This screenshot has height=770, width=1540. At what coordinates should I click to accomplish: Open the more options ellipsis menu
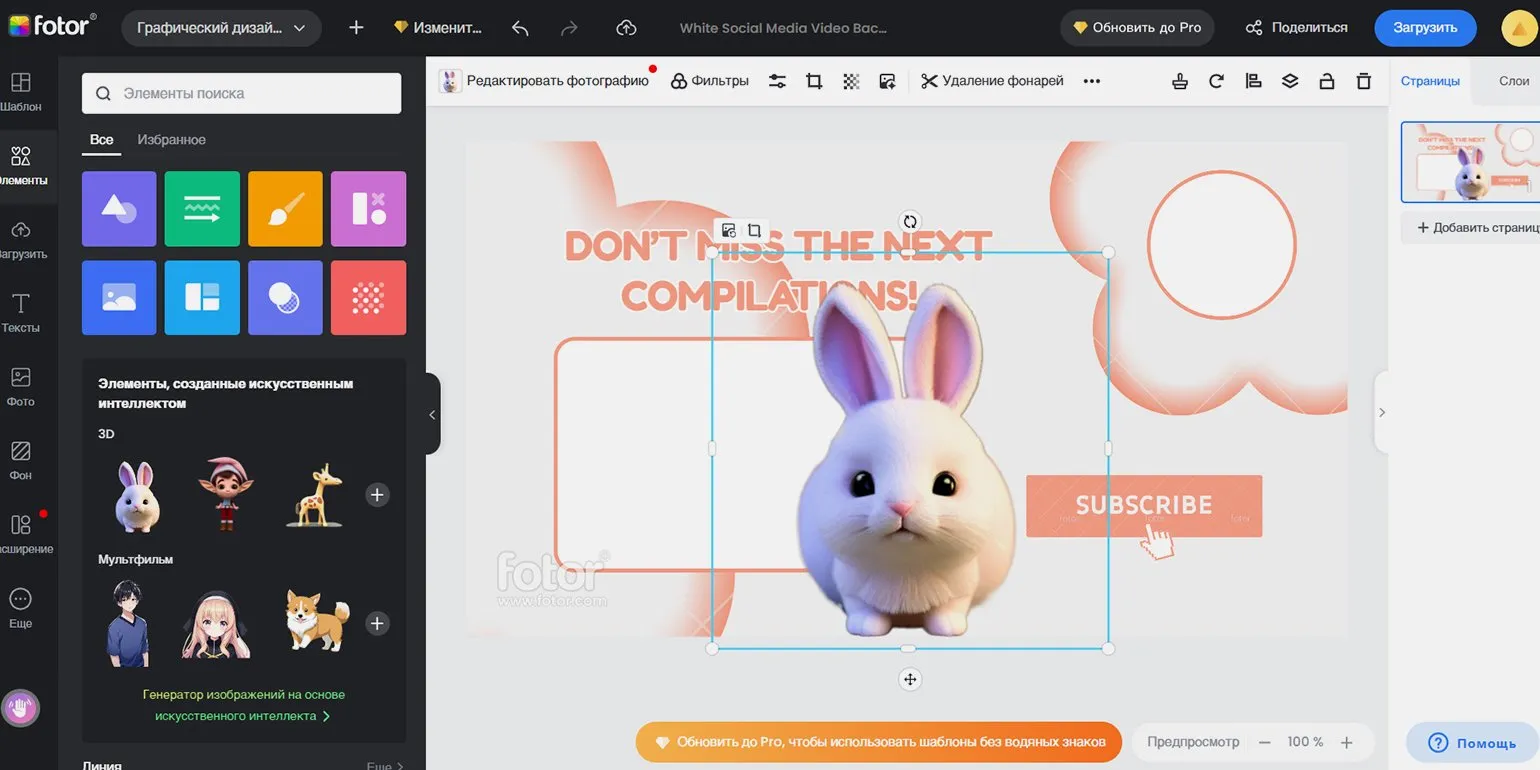1091,81
